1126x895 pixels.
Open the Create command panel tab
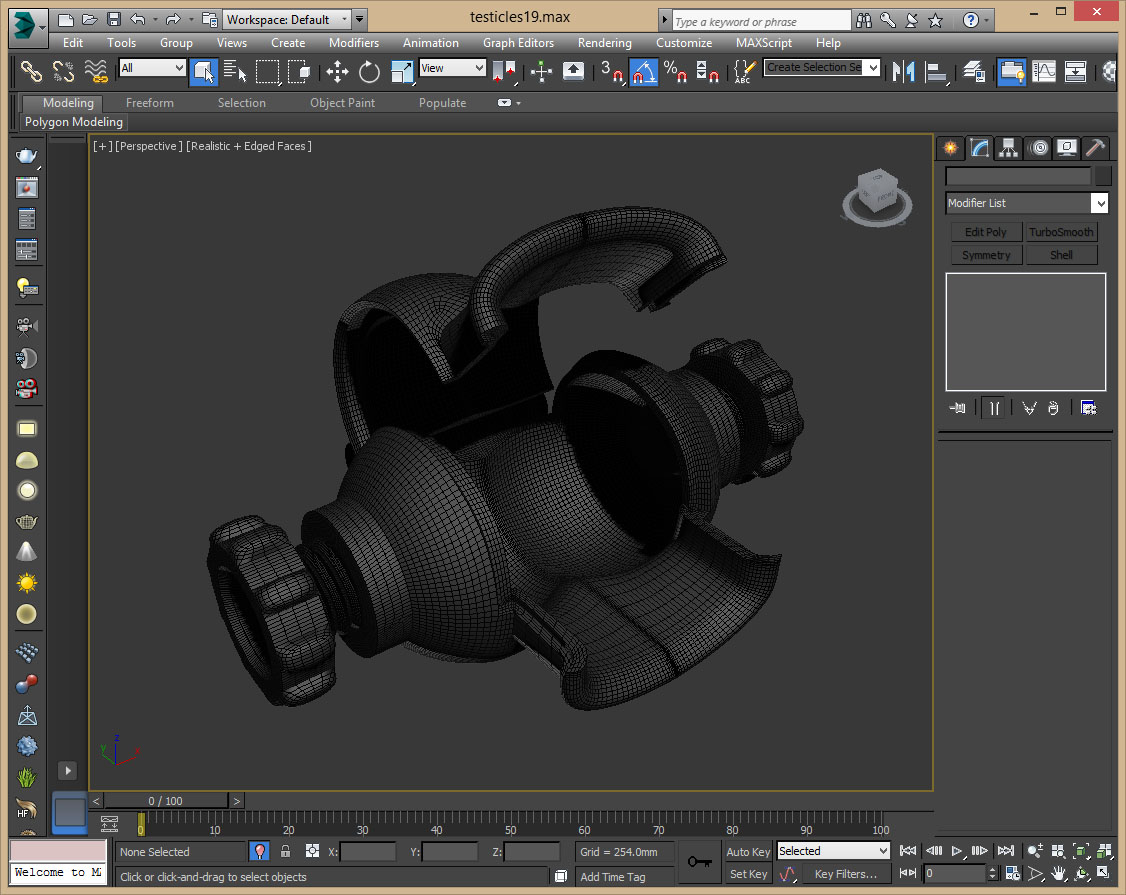tap(951, 148)
